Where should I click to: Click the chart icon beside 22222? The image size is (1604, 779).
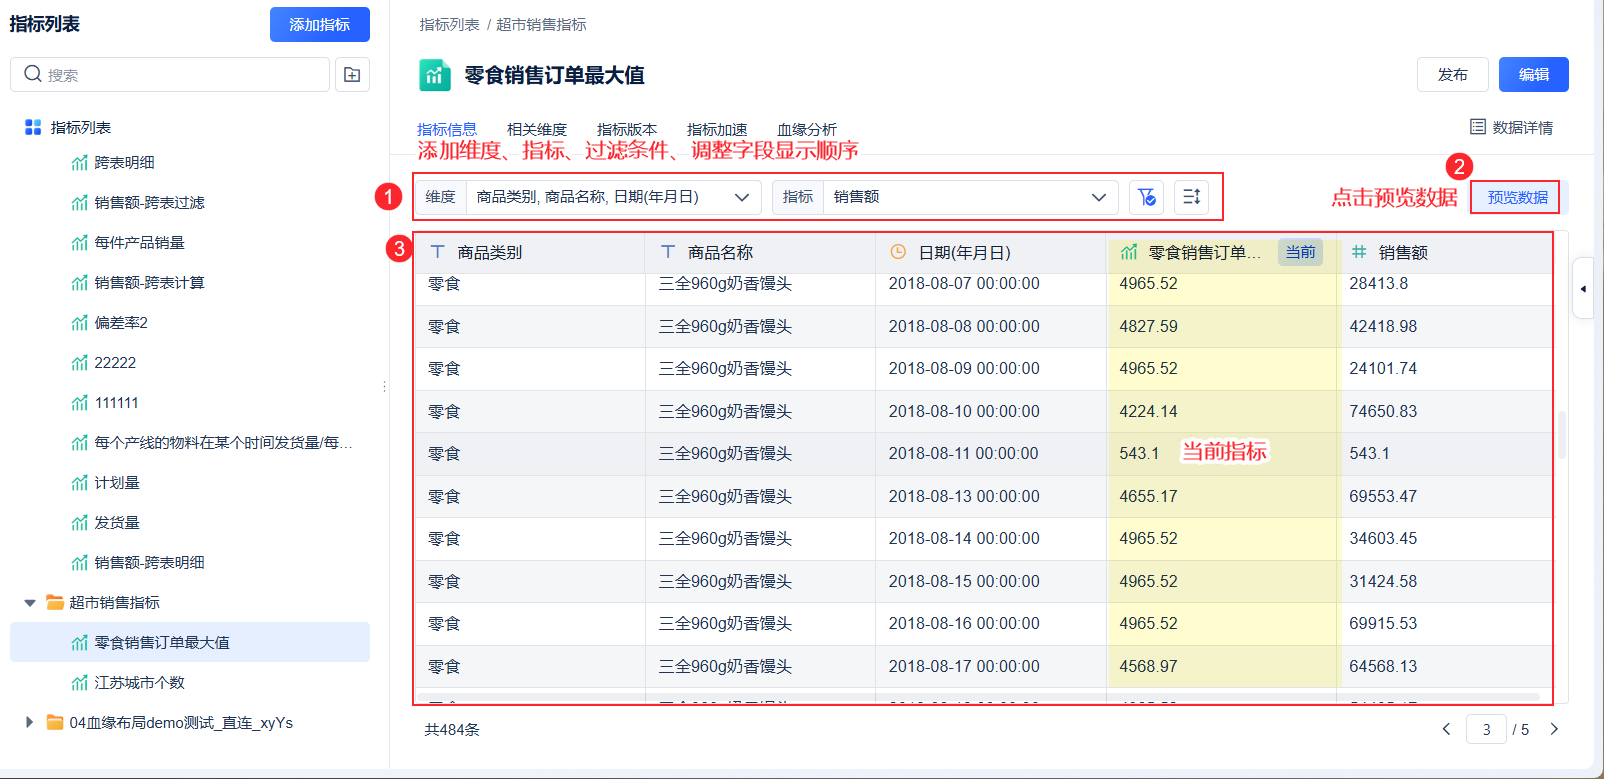coord(80,363)
